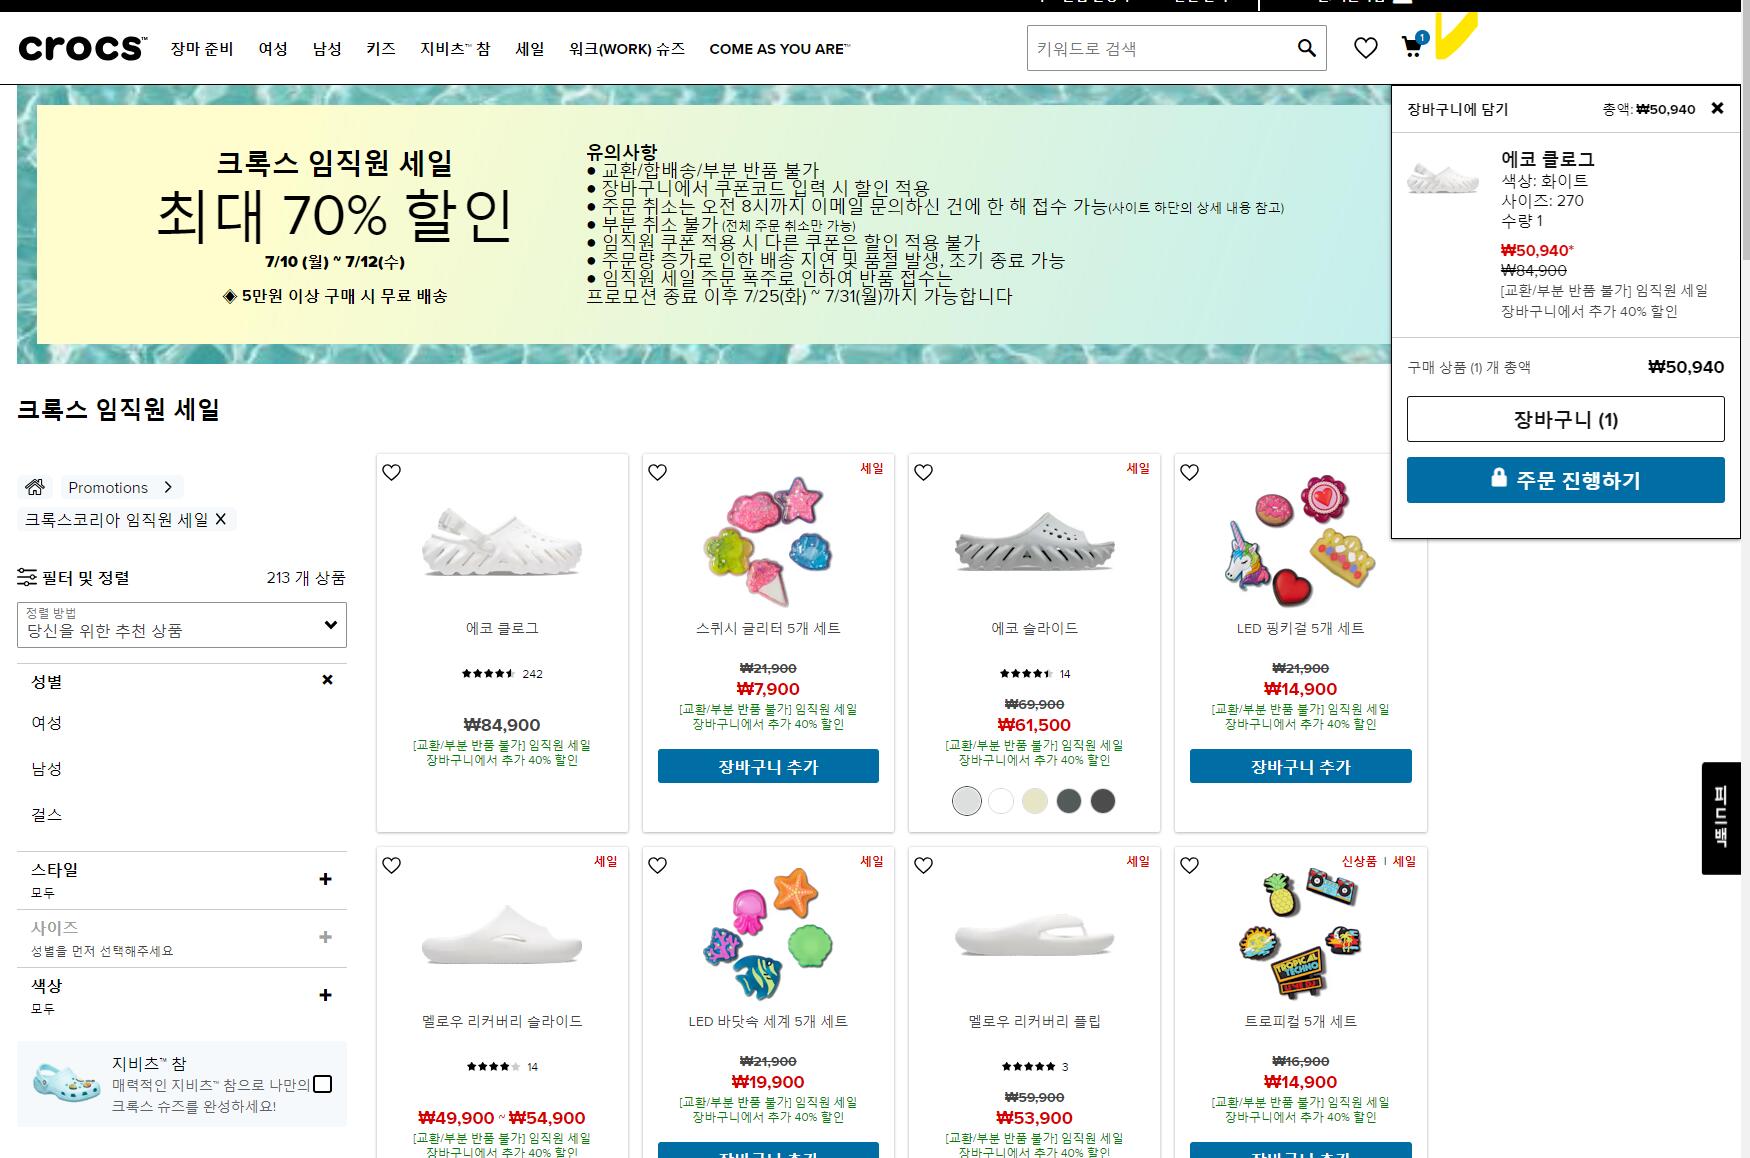Open the COME AS YOU ARE menu
Viewport: 1750px width, 1158px height.
click(x=779, y=48)
